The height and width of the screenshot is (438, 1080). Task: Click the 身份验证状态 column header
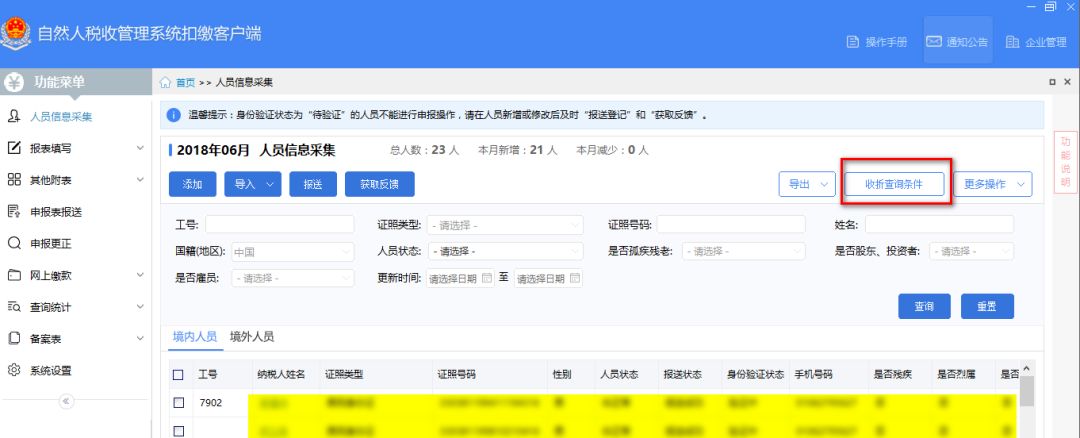(756, 375)
